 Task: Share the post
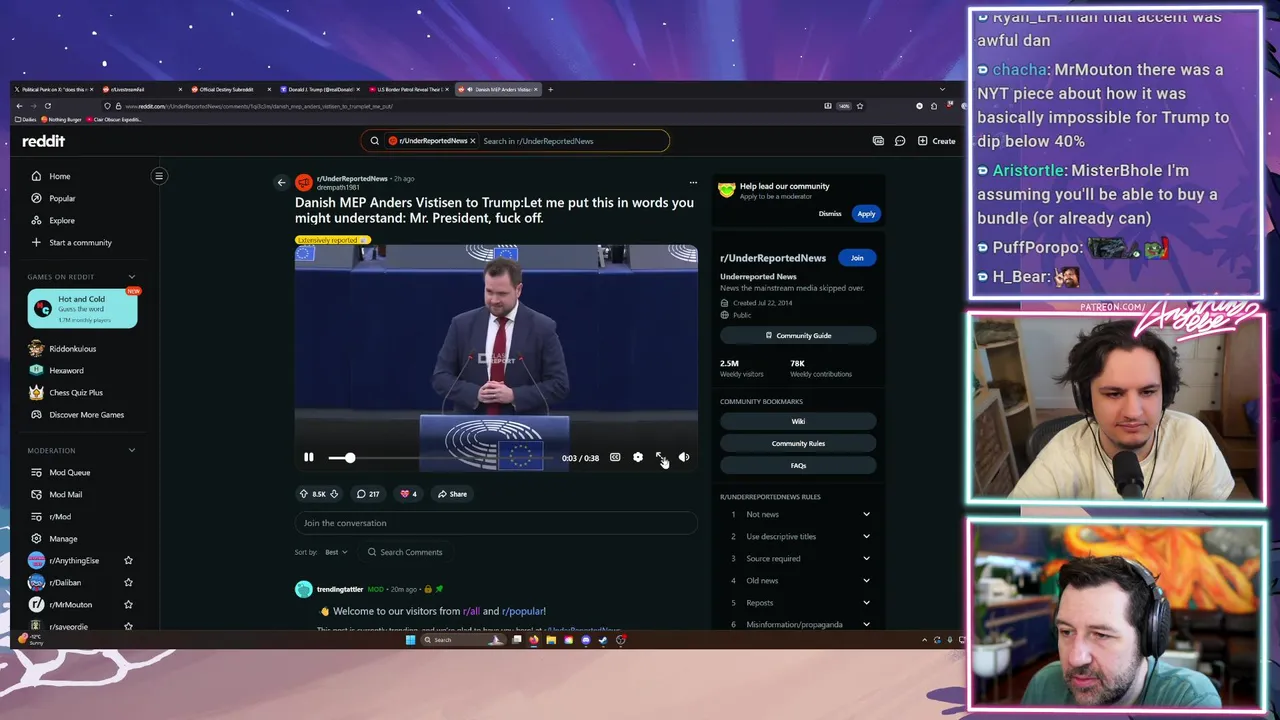click(452, 494)
